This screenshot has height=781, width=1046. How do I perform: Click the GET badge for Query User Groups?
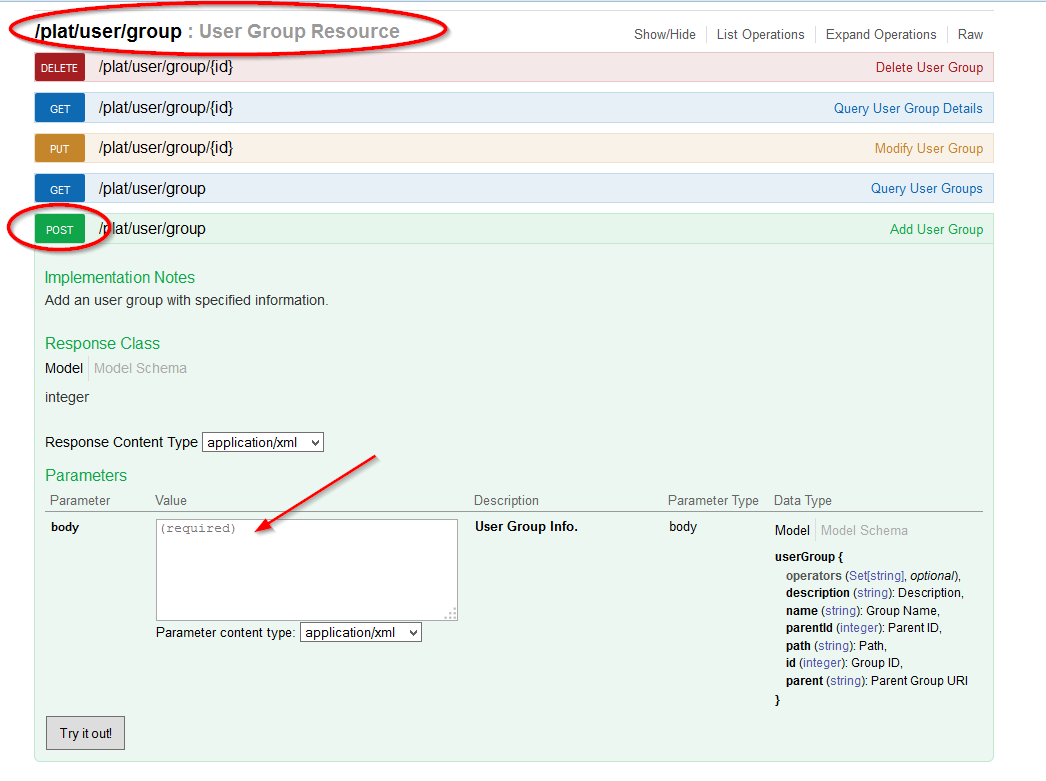60,189
